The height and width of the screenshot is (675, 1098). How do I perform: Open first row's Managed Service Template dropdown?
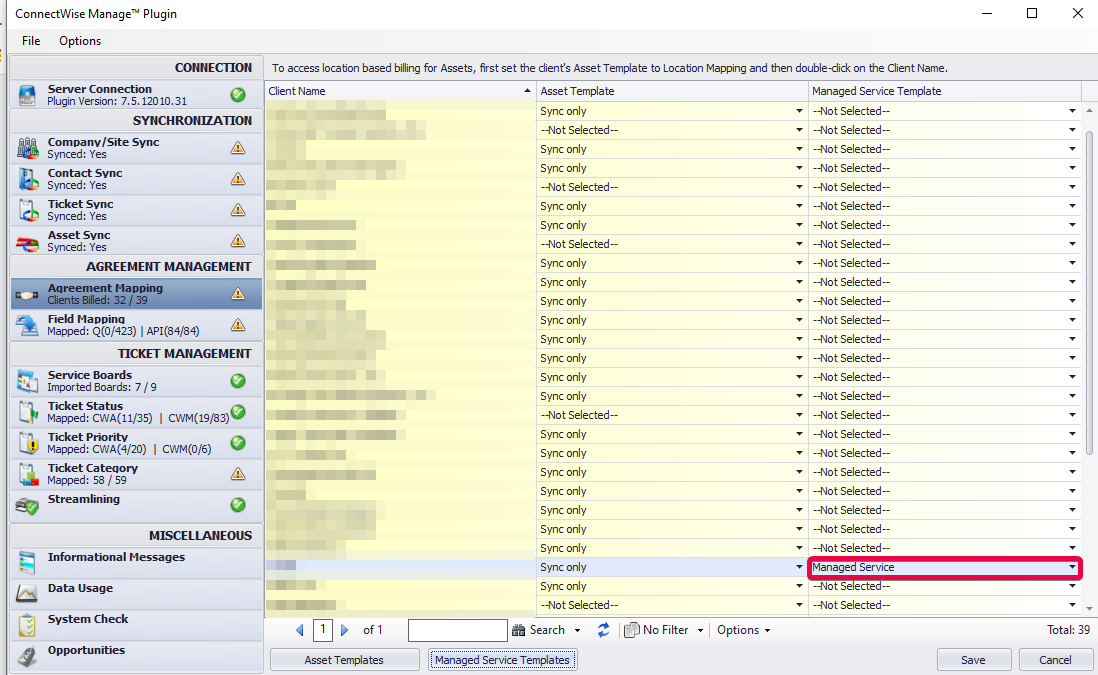pyautogui.click(x=1072, y=111)
